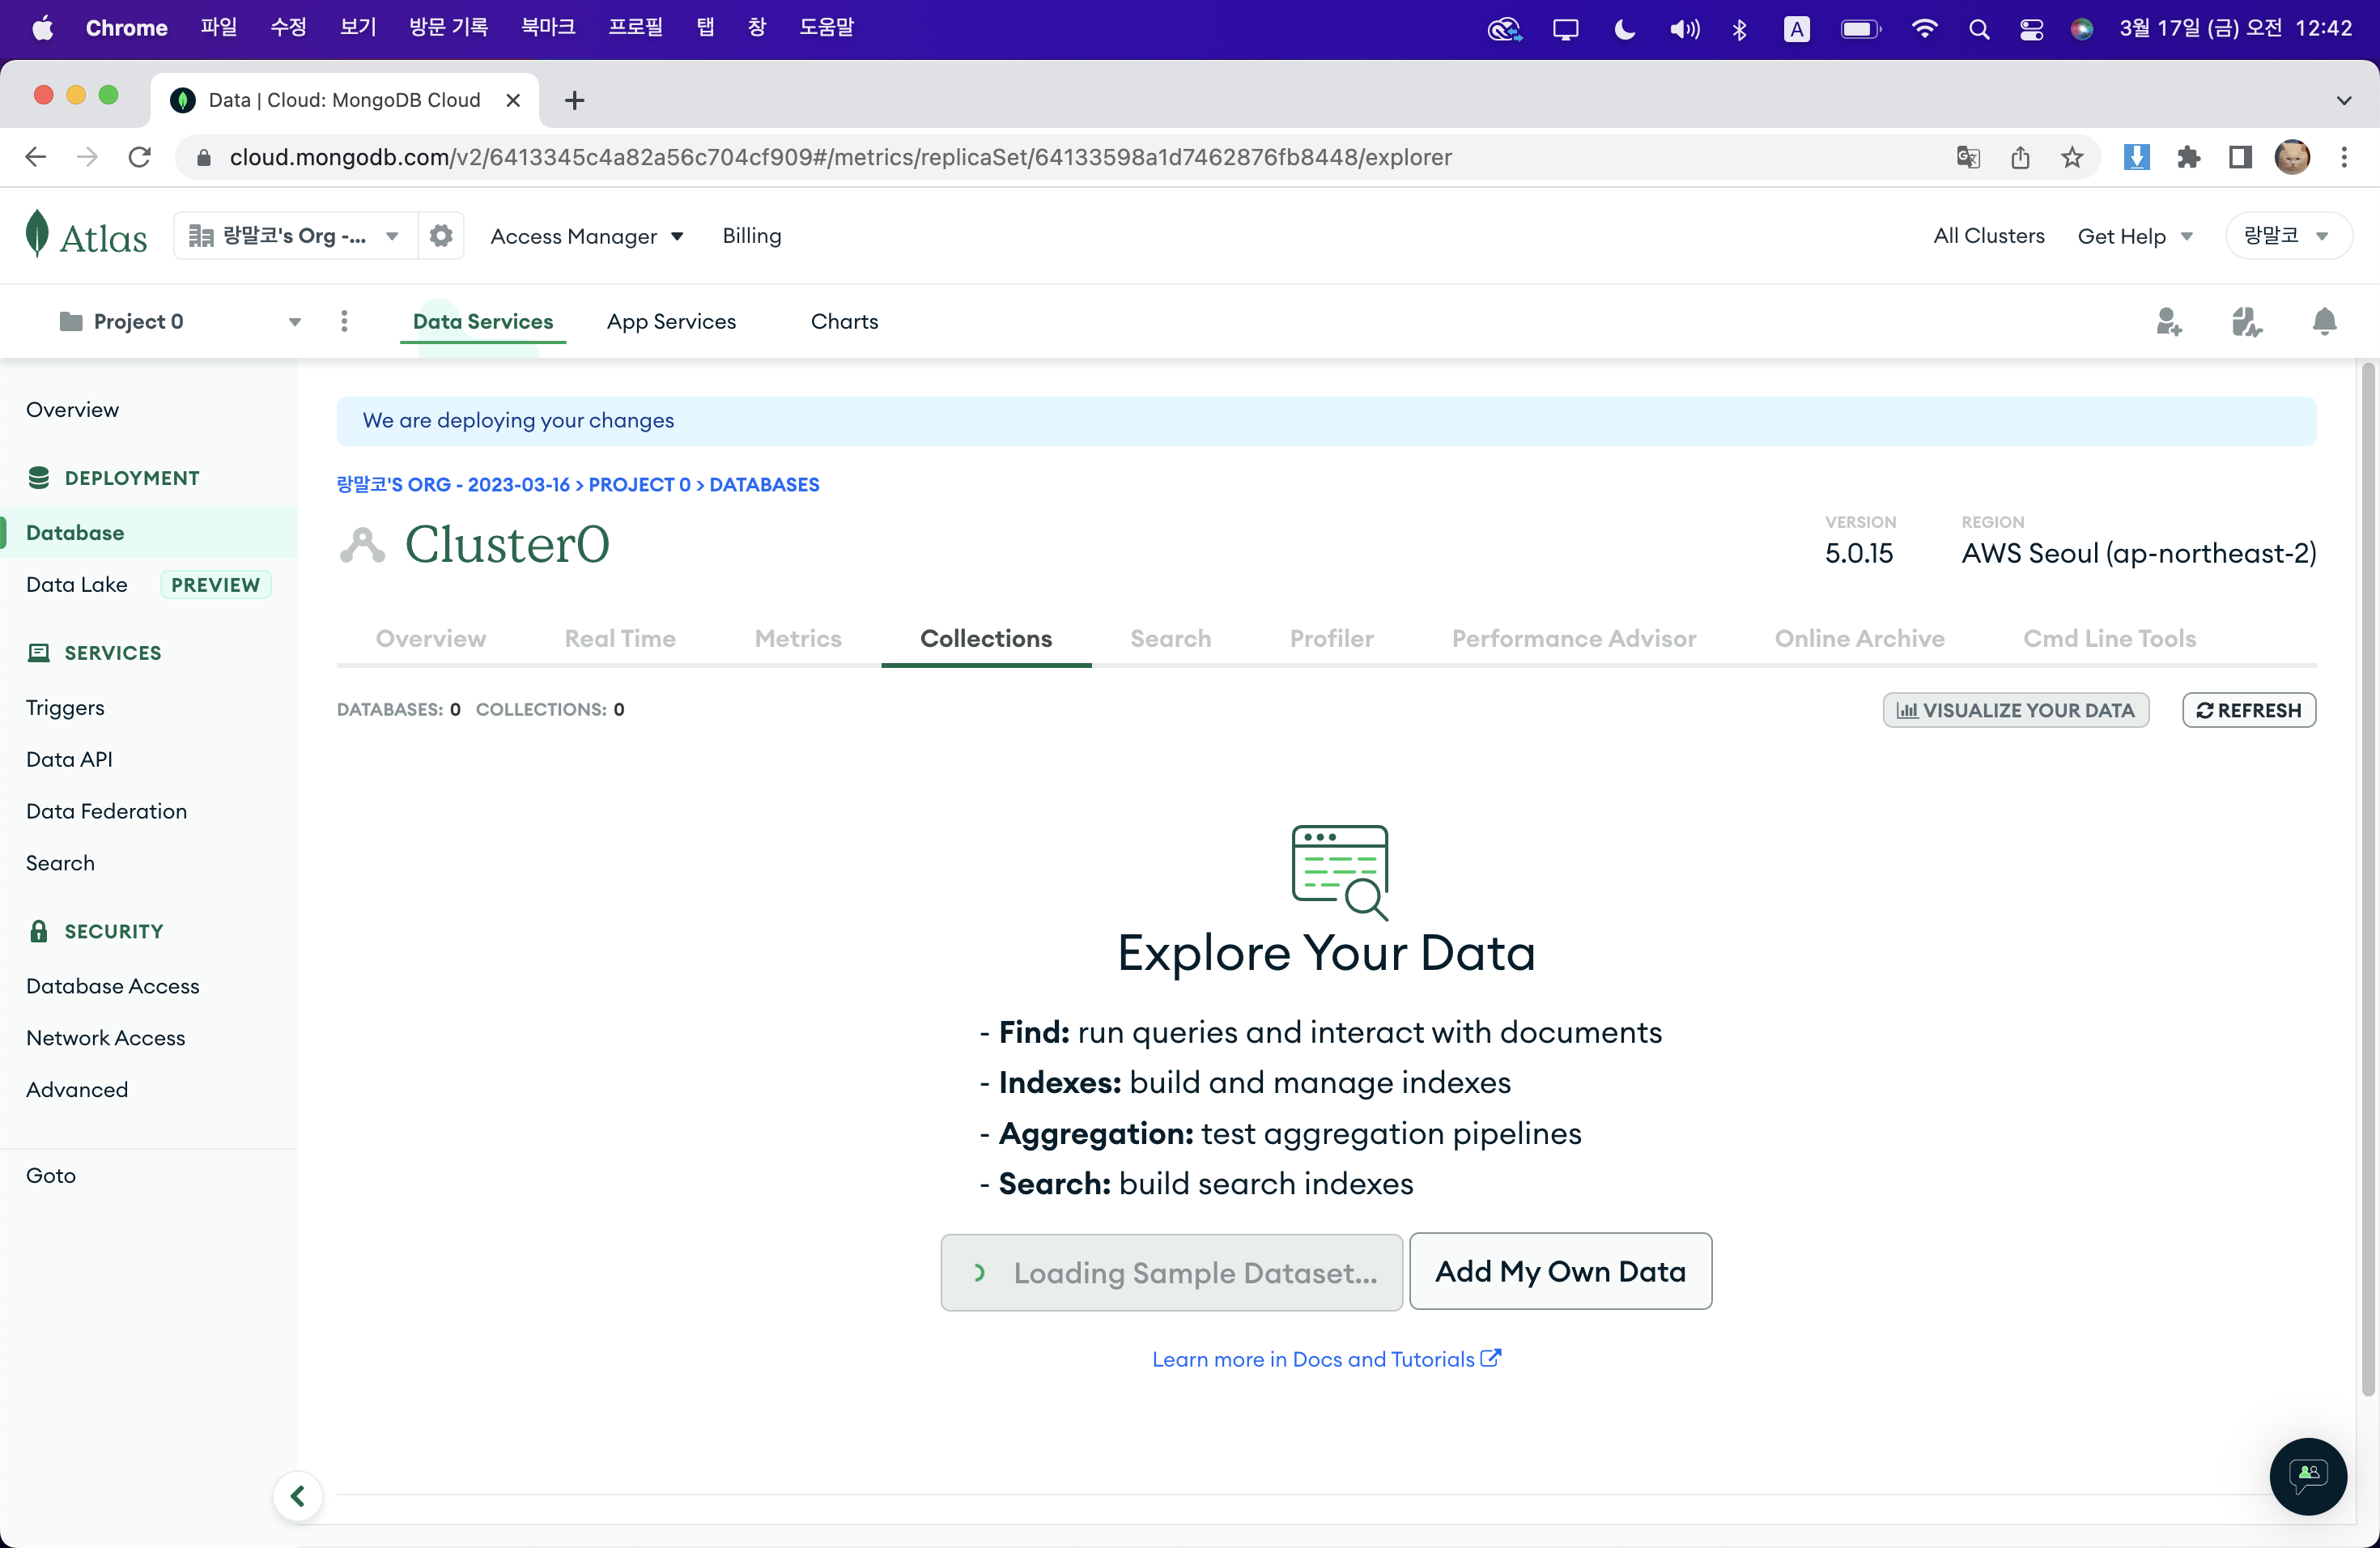Switch to the Data Services tab
Viewport: 2380px width, 1548px height.
483,322
